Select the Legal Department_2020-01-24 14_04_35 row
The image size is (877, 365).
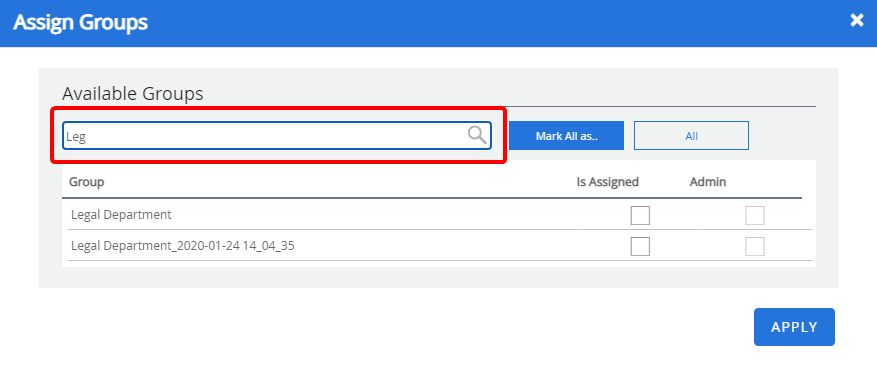click(x=440, y=245)
